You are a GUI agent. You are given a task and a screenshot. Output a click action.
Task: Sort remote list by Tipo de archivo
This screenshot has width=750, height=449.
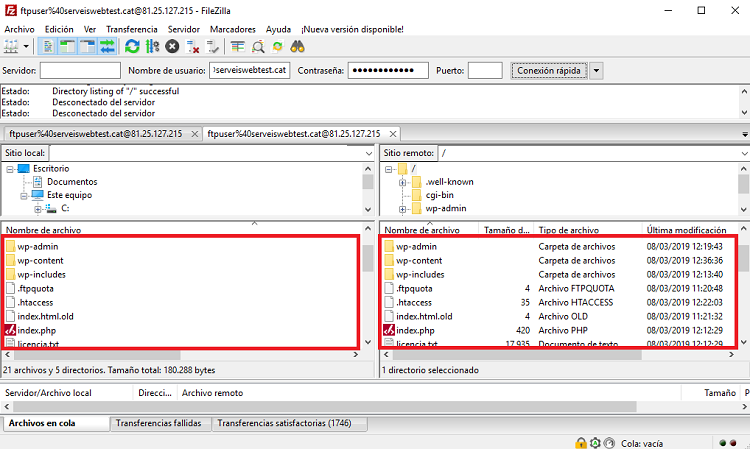pyautogui.click(x=568, y=230)
